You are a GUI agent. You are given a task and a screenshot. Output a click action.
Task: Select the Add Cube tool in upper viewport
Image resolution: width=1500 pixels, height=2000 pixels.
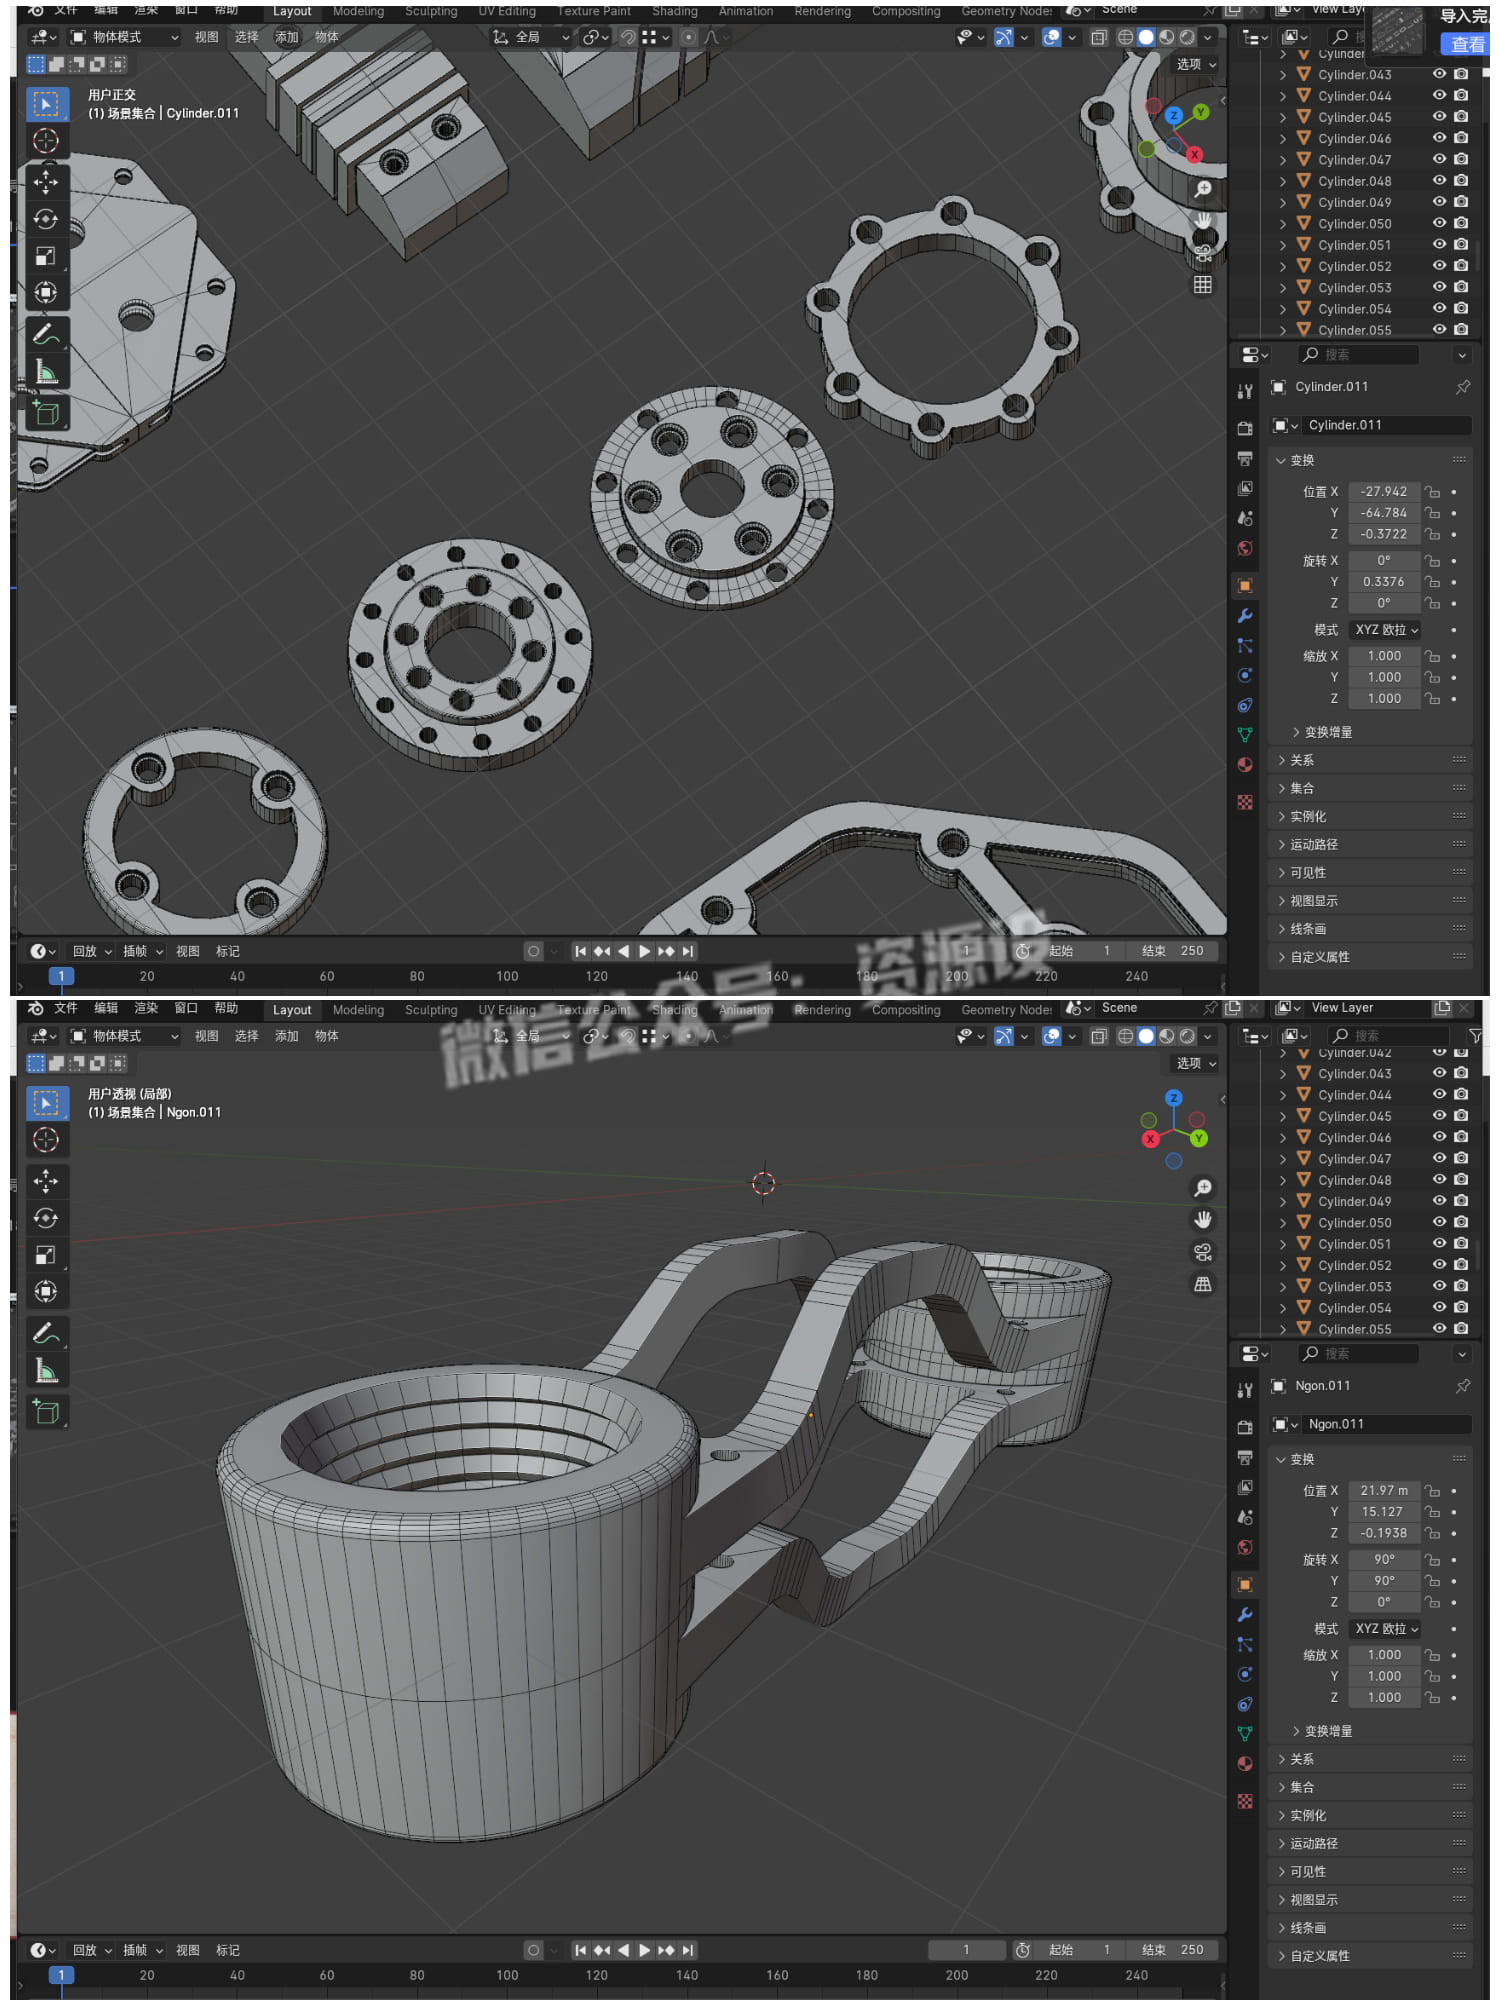coord(46,412)
